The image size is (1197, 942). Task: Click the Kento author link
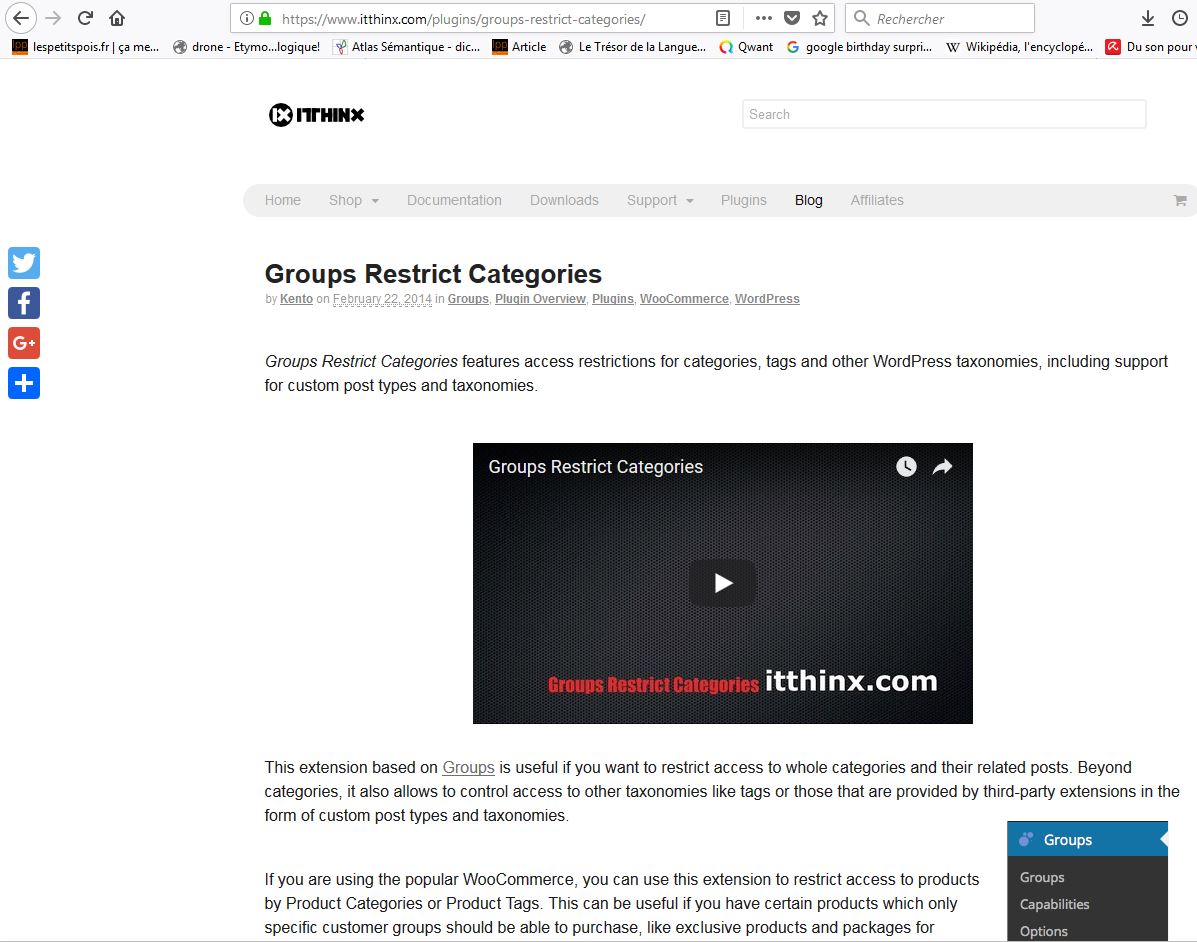296,299
